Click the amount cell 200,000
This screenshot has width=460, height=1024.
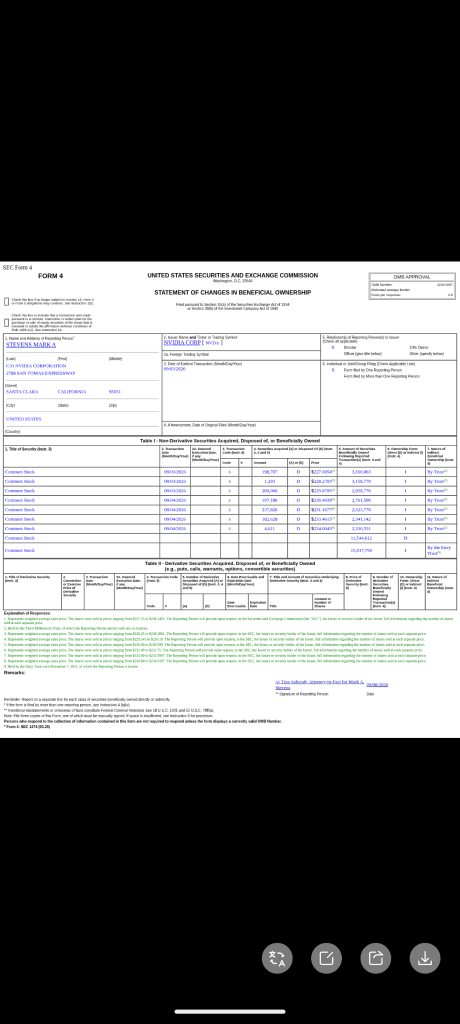click(x=269, y=490)
